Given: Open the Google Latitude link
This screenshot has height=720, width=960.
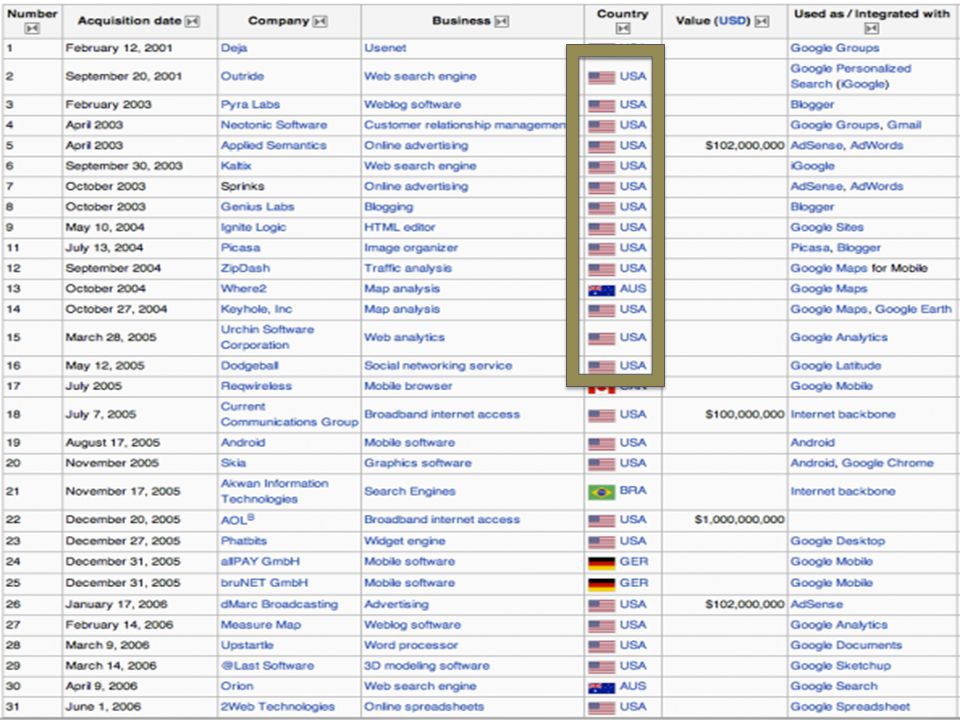Looking at the screenshot, I should (836, 366).
